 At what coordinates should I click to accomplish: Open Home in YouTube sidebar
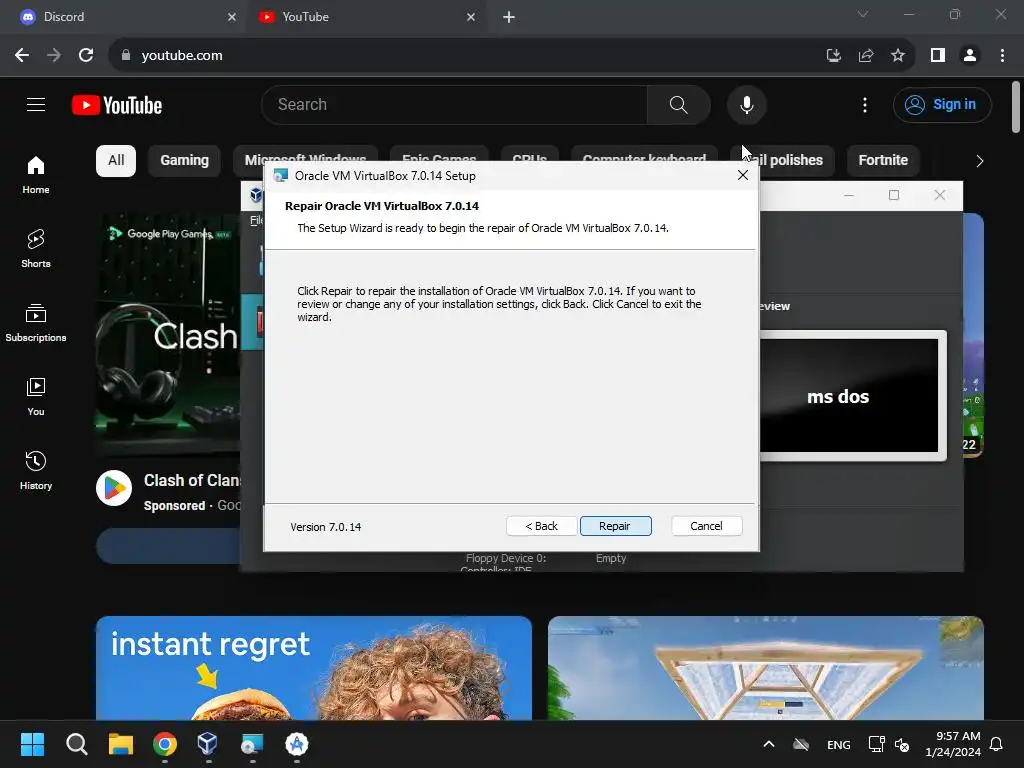point(36,175)
